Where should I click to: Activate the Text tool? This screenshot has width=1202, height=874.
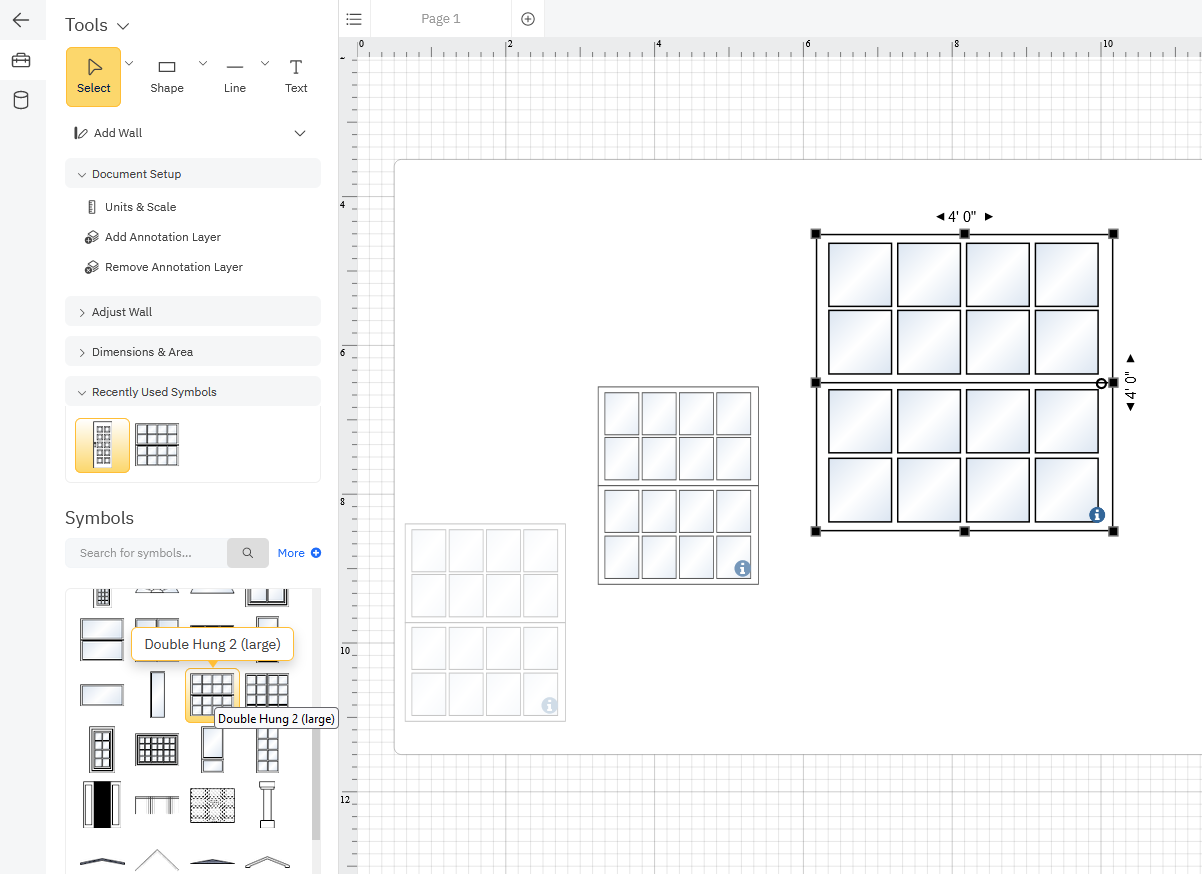pyautogui.click(x=296, y=76)
